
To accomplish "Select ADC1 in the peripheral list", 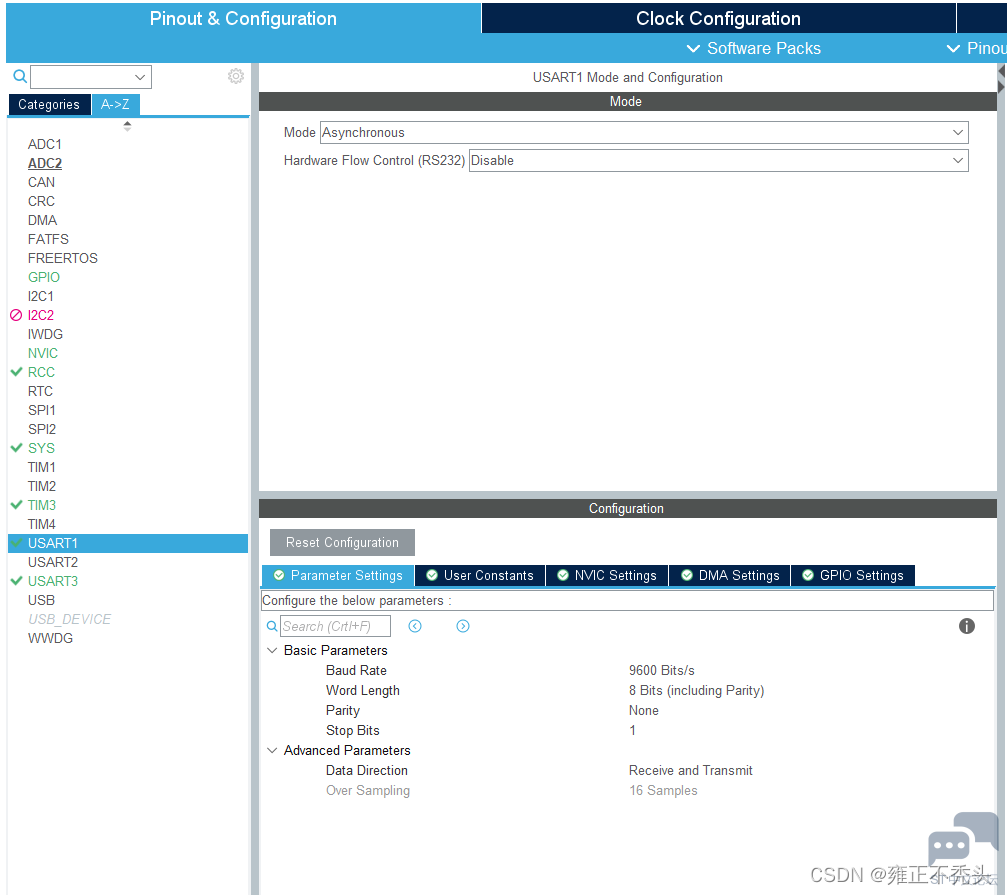I will tap(45, 144).
